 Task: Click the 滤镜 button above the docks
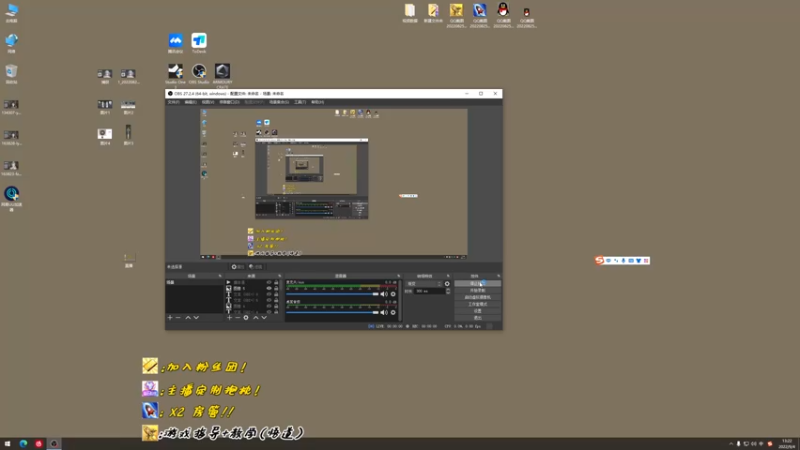pyautogui.click(x=255, y=266)
